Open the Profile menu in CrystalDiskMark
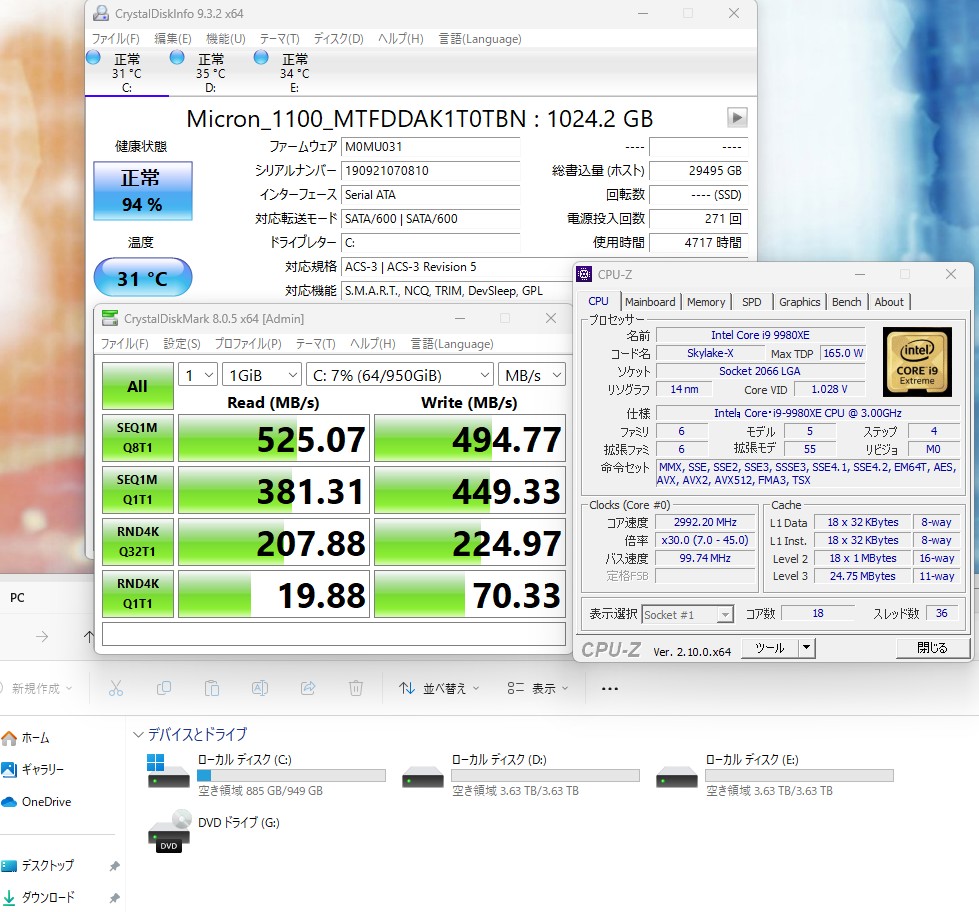Viewport: 979px width, 912px height. pos(248,344)
